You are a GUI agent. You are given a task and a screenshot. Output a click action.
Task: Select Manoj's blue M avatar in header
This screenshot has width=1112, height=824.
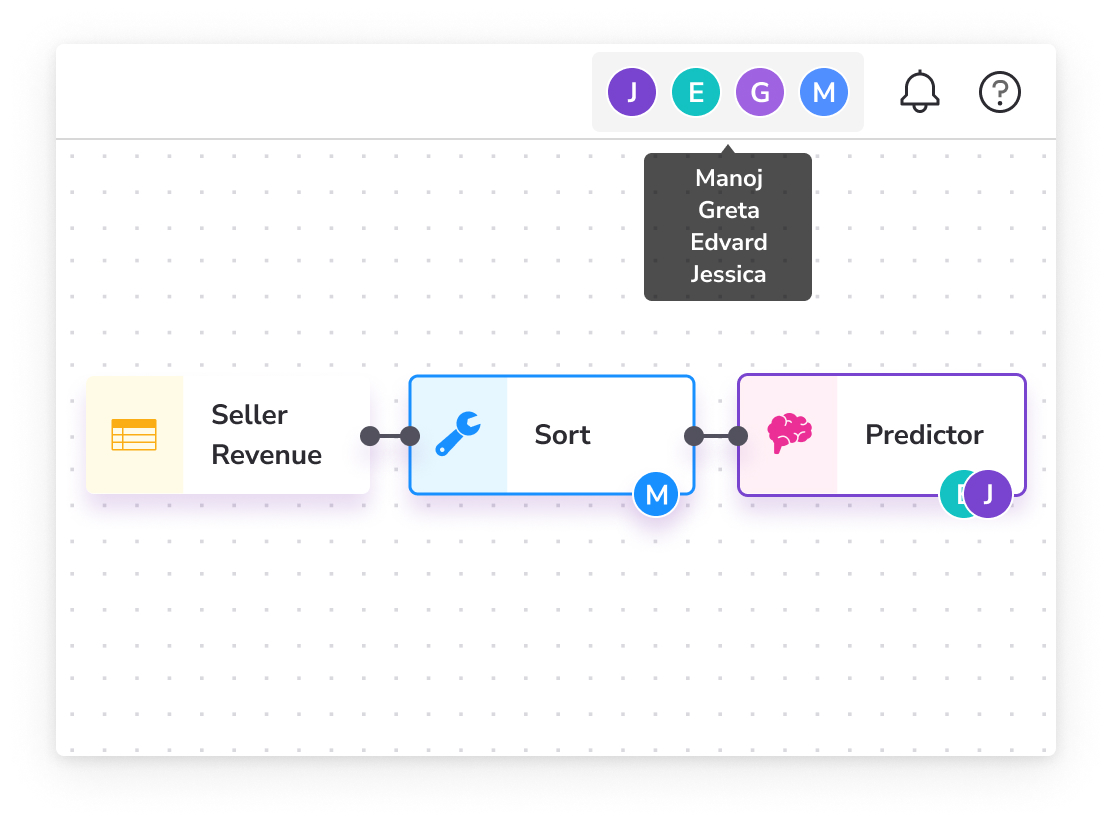click(x=823, y=92)
